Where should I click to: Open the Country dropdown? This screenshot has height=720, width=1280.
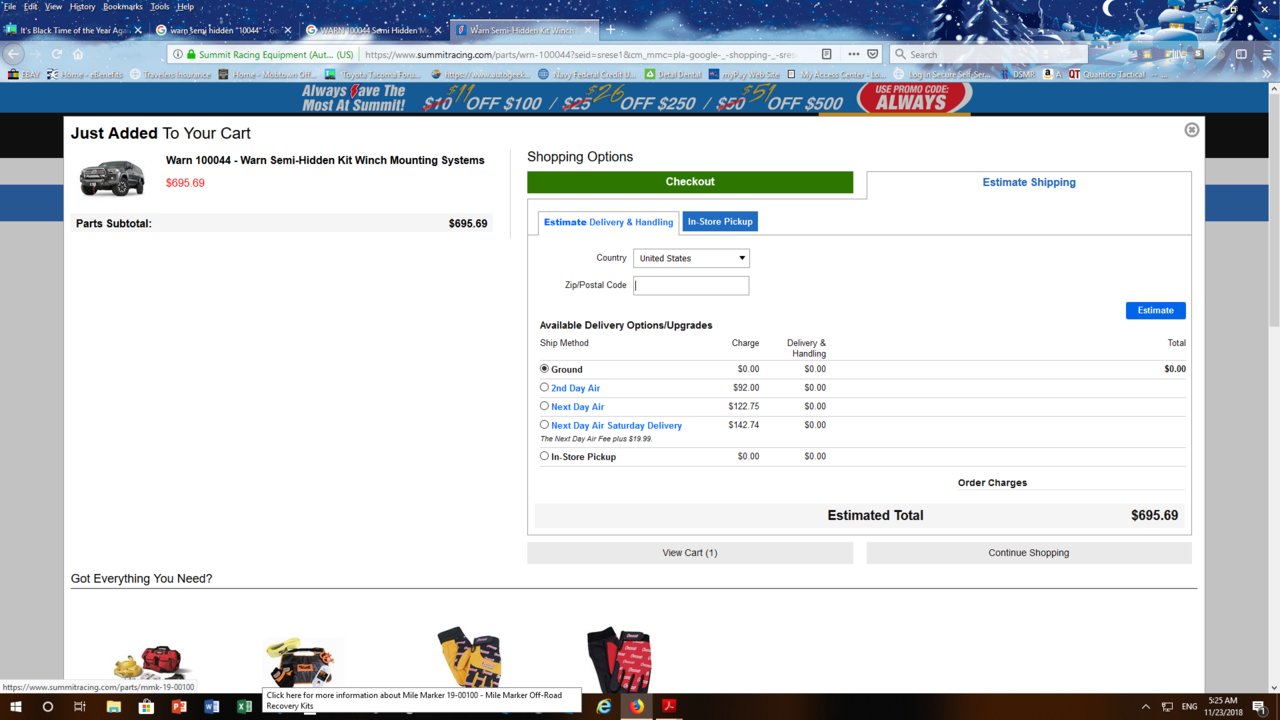[x=691, y=258]
